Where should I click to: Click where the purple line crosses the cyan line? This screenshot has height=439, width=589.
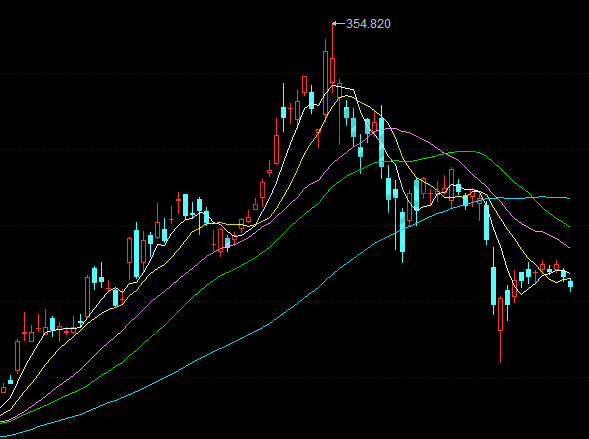pyautogui.click(x=497, y=198)
